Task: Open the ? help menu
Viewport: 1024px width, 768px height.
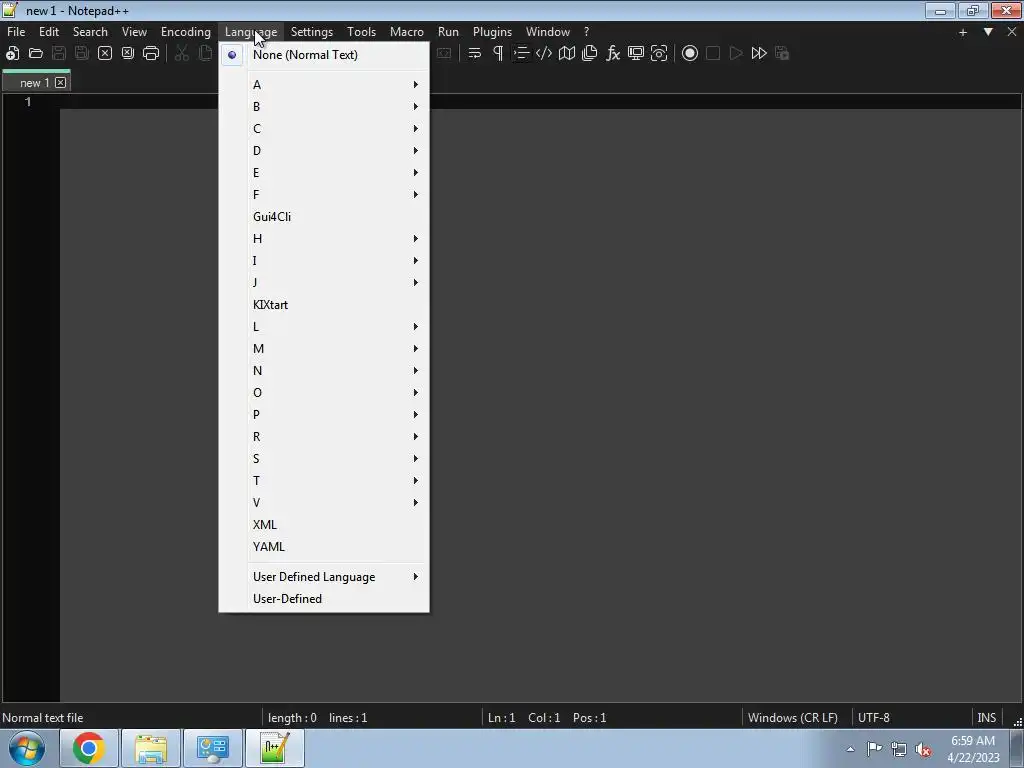Action: tap(586, 31)
